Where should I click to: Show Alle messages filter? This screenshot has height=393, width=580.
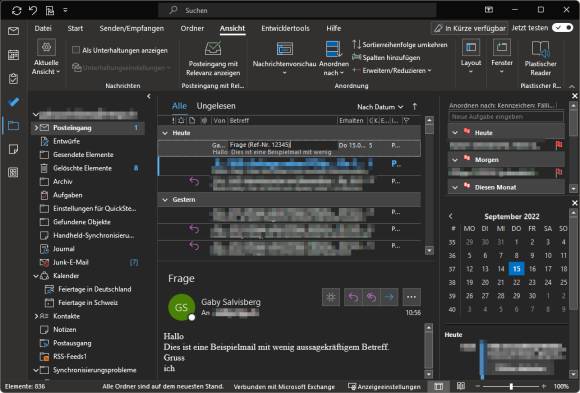click(x=179, y=106)
